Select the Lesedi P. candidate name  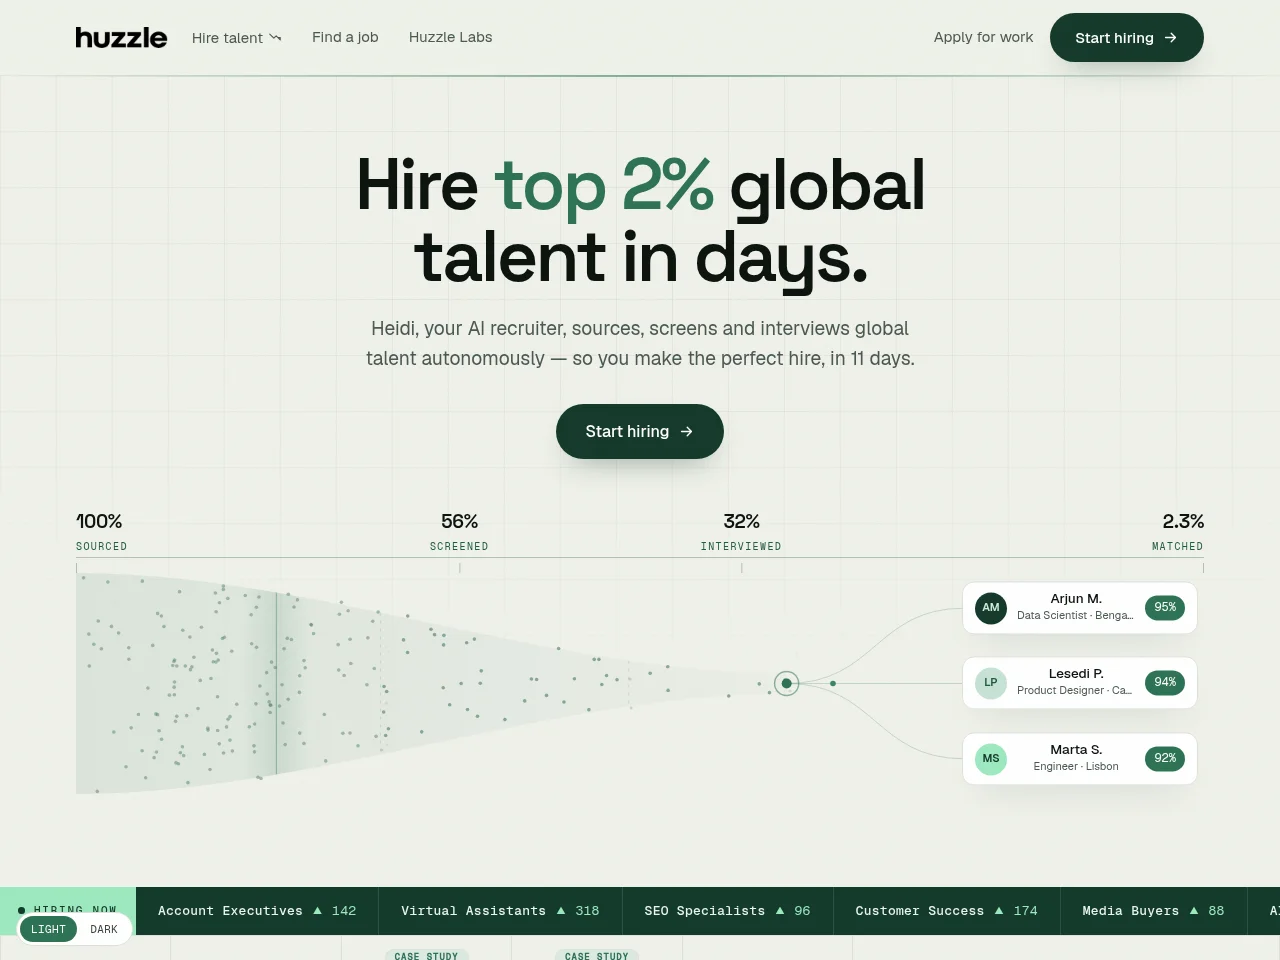(1076, 674)
